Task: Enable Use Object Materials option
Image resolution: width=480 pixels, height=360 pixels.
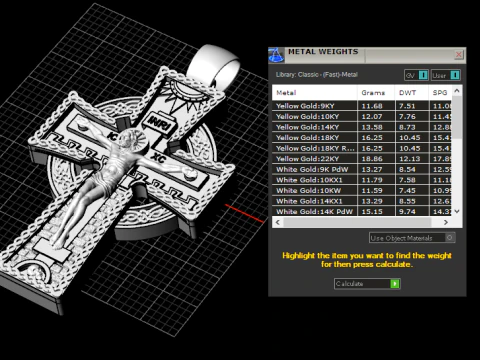Action: pos(412,238)
